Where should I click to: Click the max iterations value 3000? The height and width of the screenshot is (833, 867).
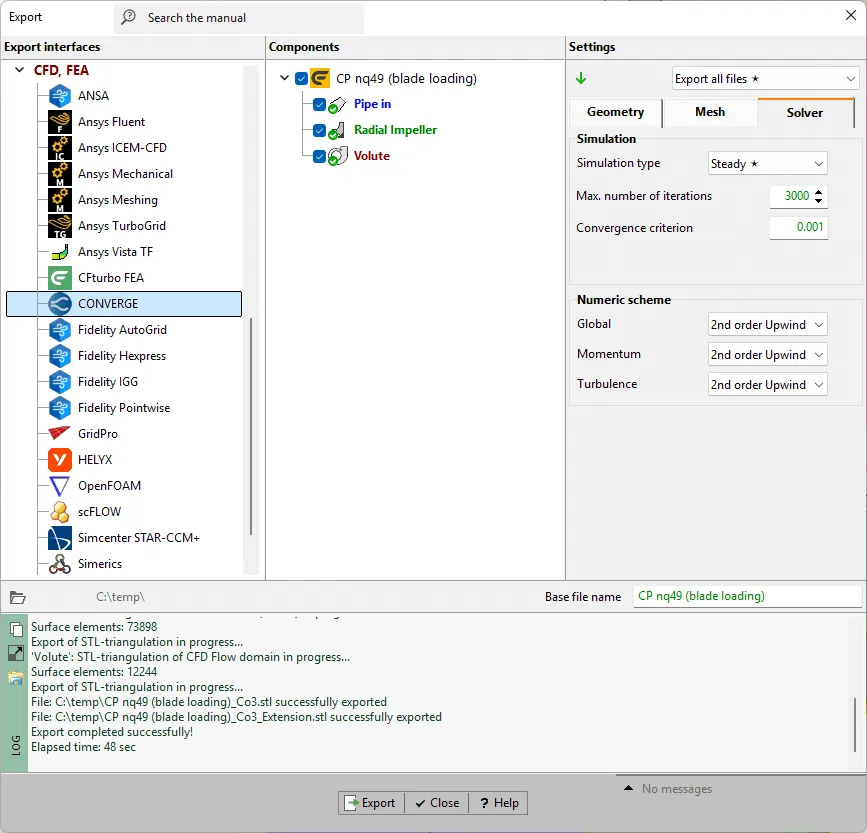(x=797, y=196)
